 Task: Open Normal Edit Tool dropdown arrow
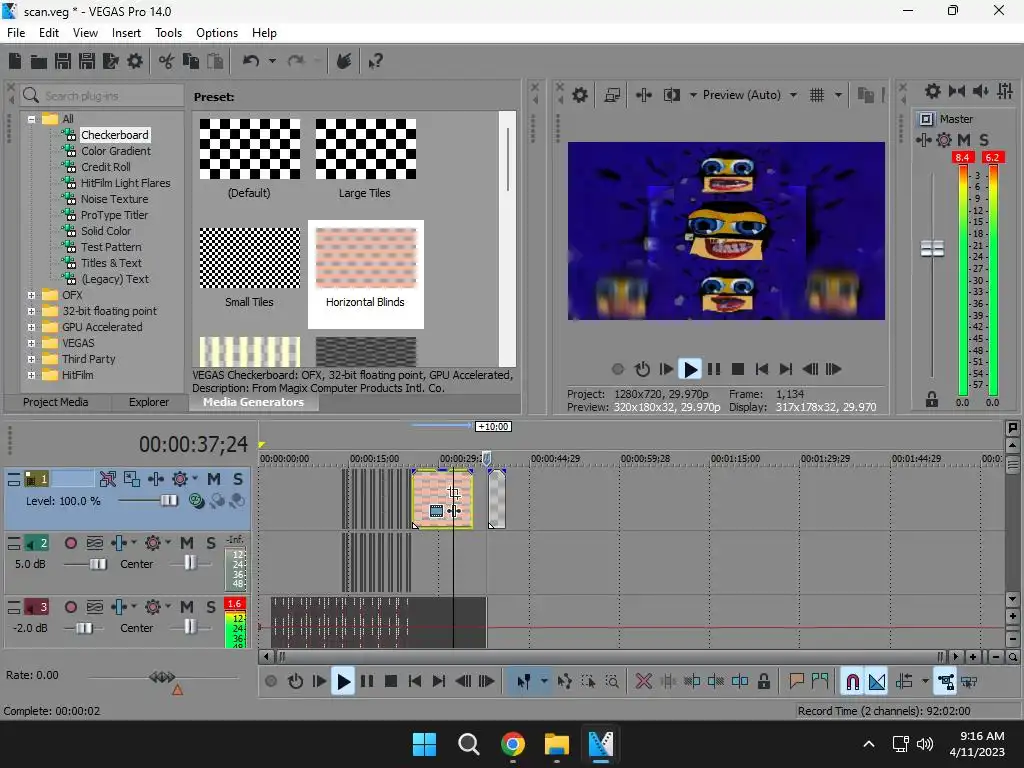(x=544, y=682)
